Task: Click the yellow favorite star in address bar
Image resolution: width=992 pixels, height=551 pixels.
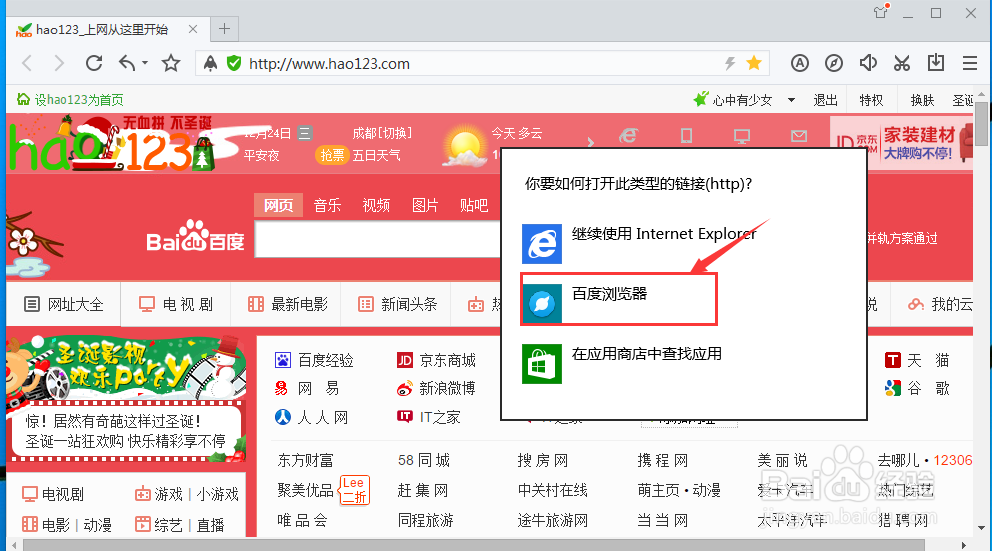Action: pos(753,63)
